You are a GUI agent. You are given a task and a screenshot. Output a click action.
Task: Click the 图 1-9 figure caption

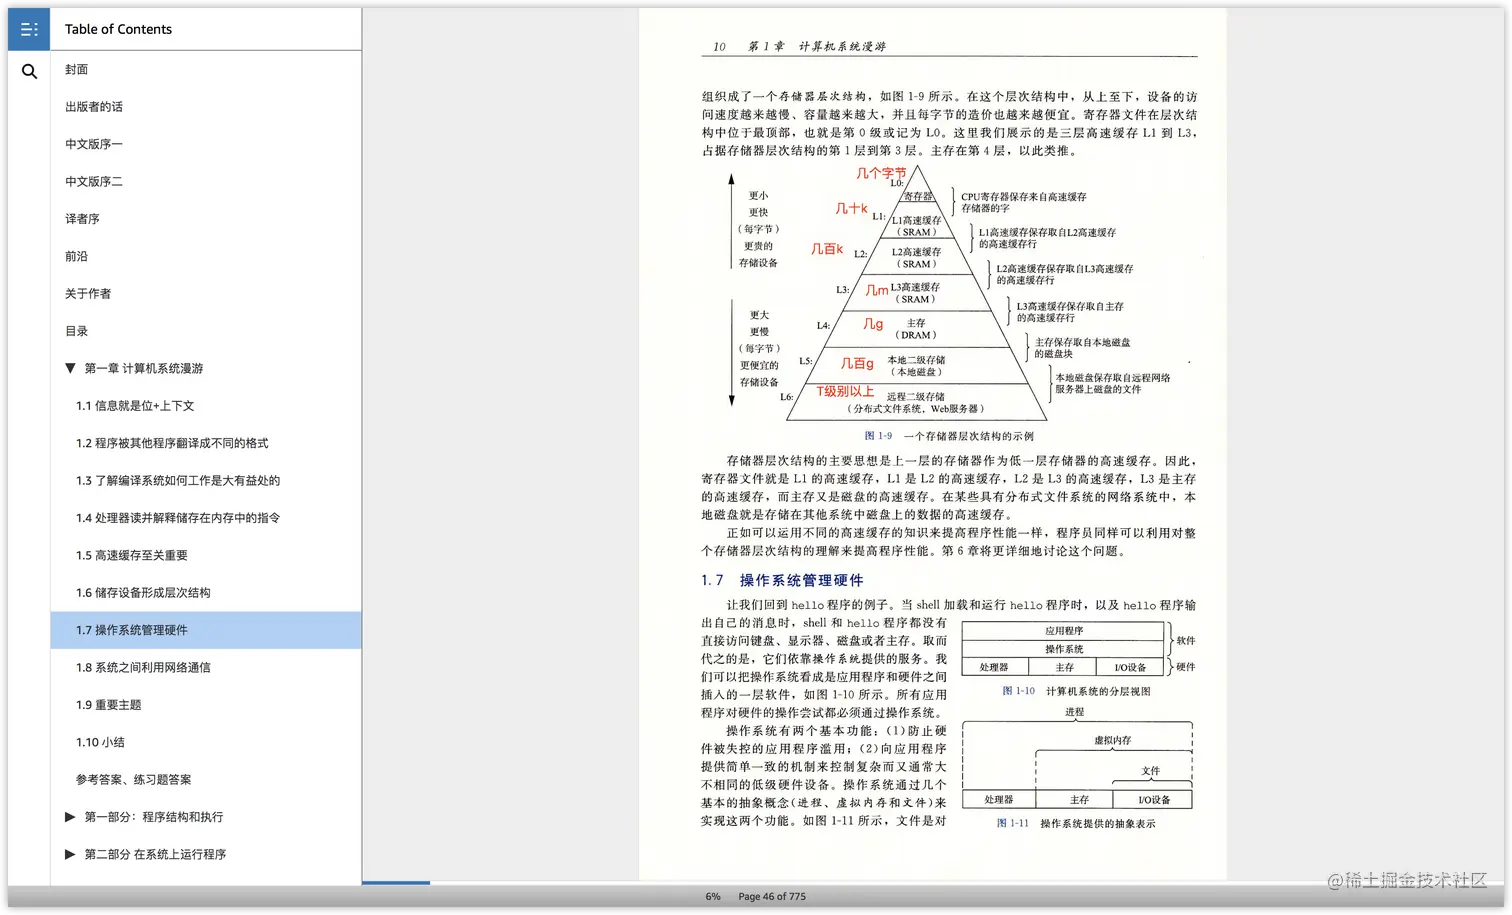point(949,436)
